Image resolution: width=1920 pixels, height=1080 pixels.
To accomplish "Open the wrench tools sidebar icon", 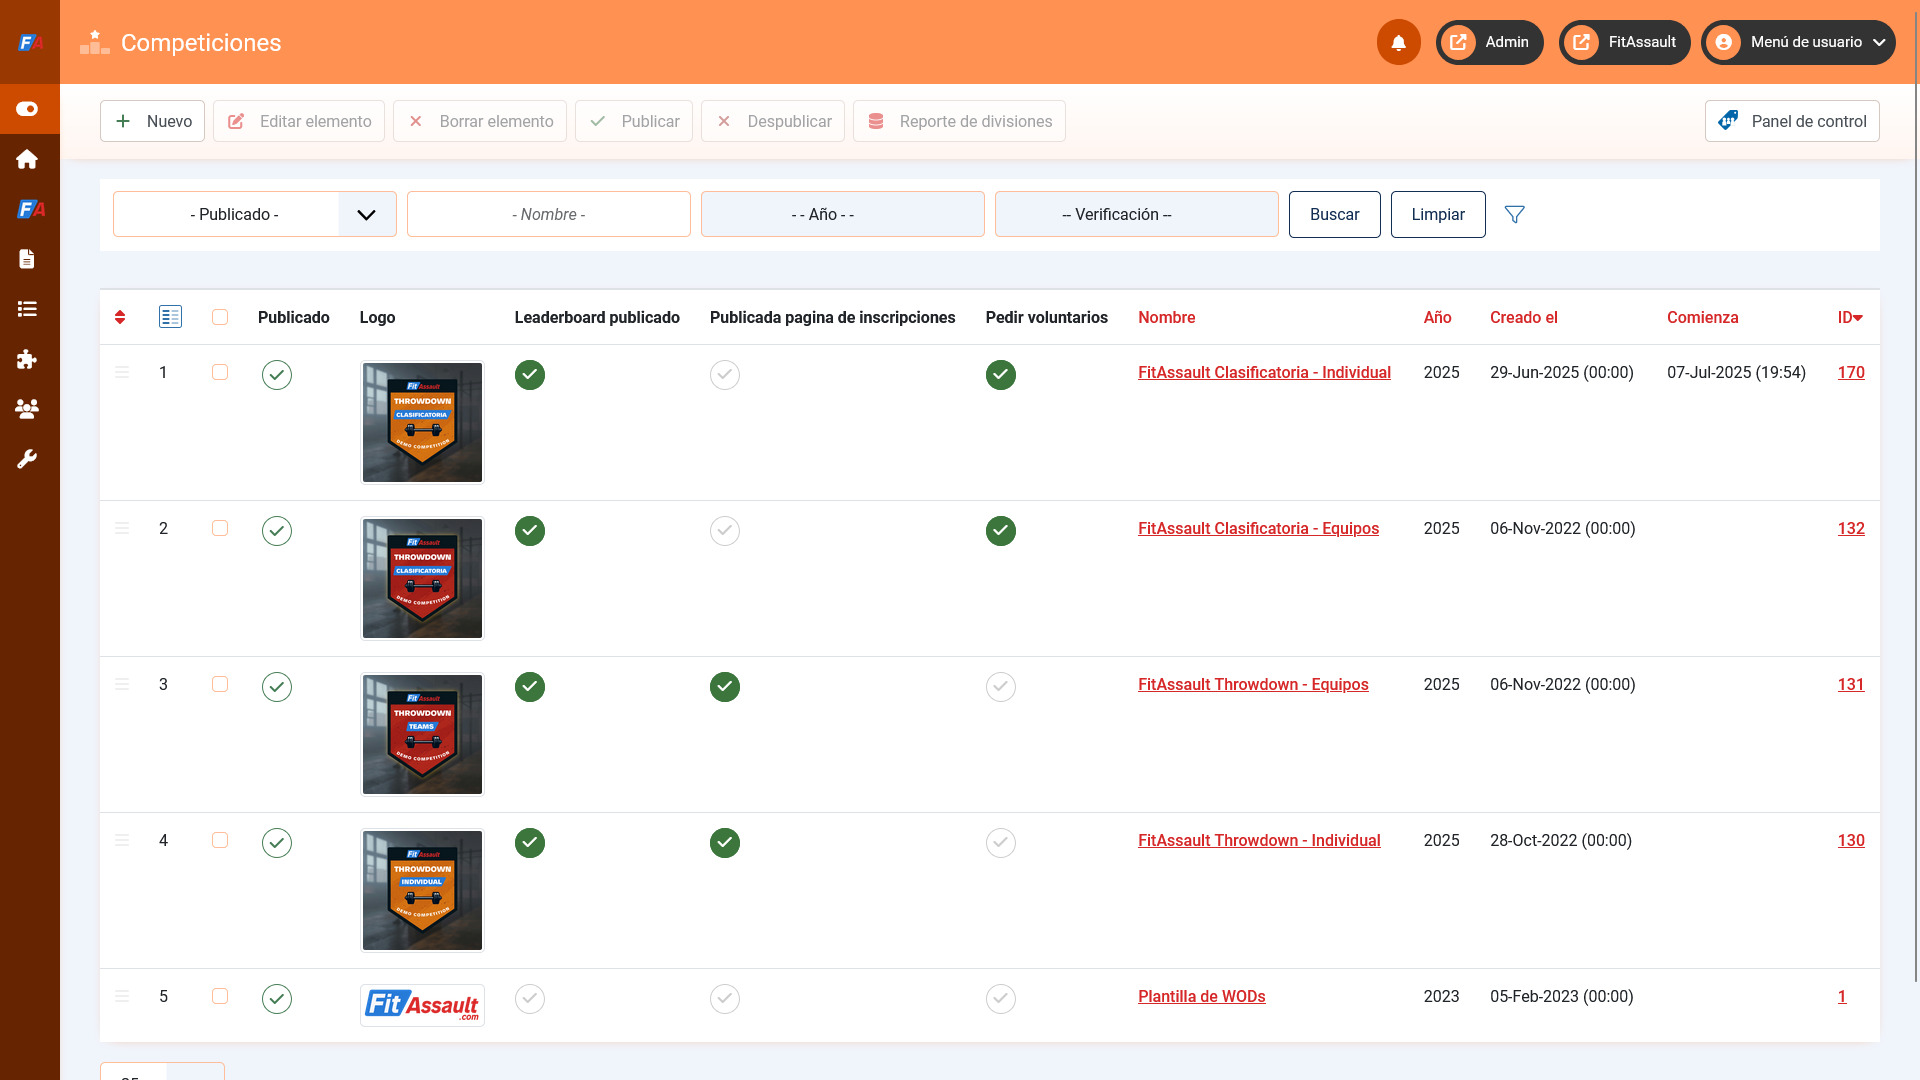I will [x=27, y=459].
